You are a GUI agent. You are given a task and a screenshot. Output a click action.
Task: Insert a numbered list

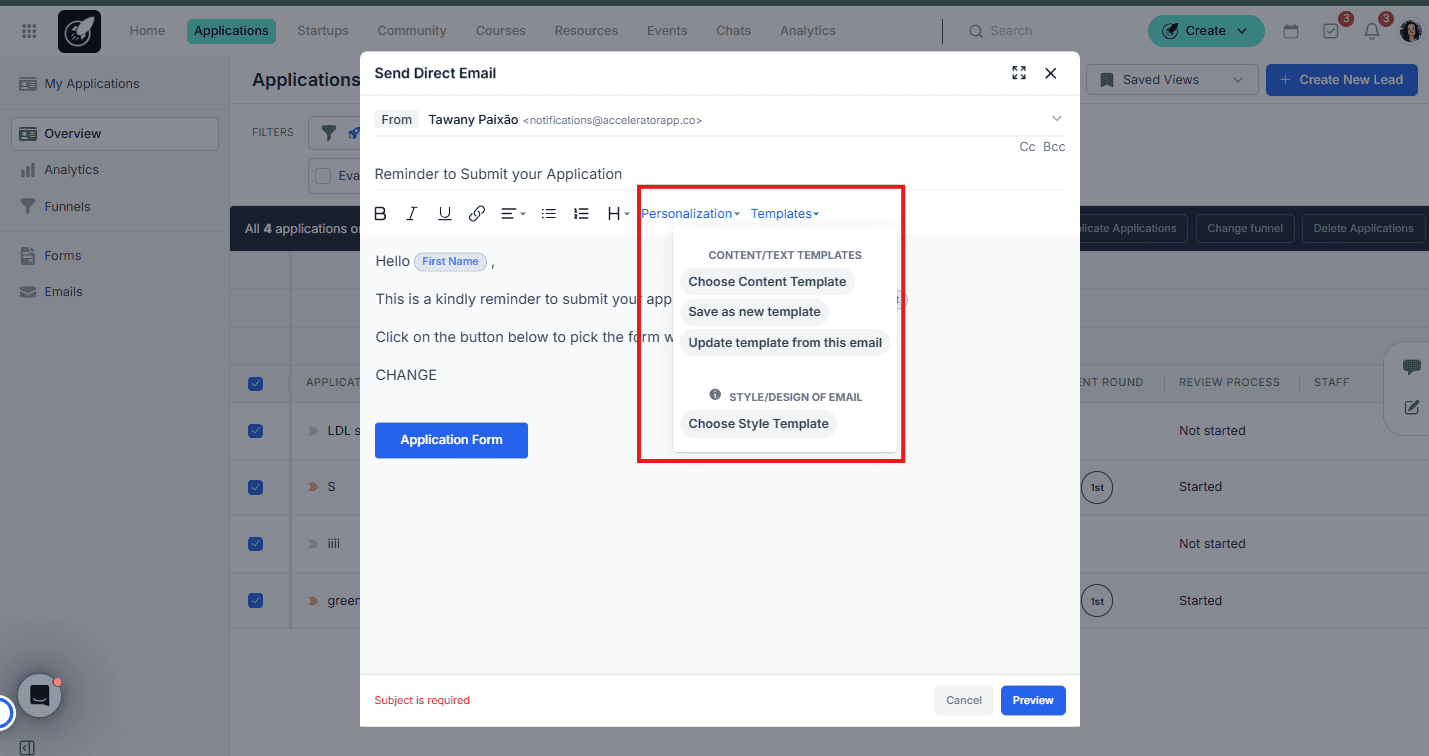581,213
